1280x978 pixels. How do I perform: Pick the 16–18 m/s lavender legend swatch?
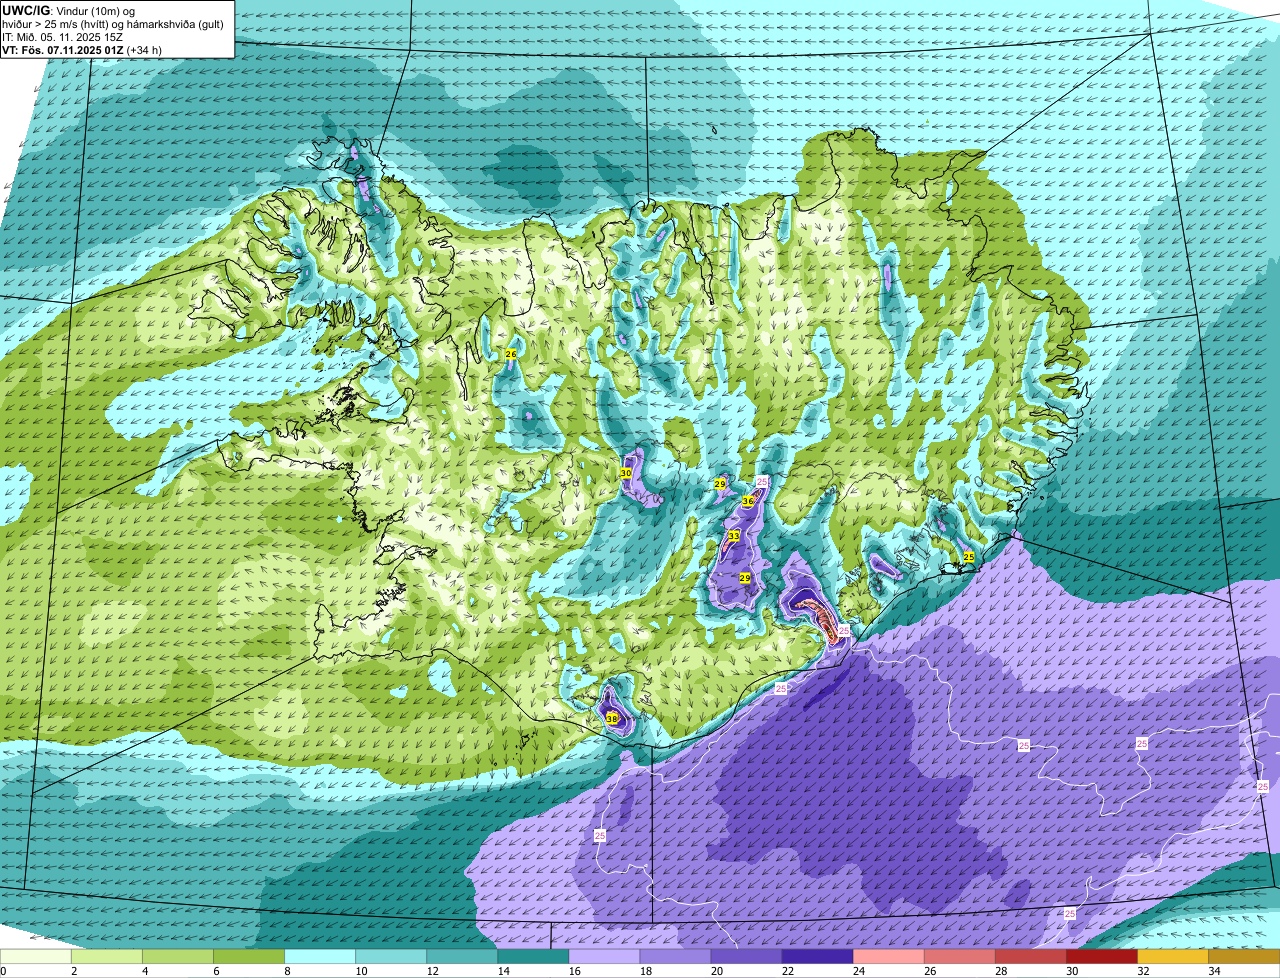pos(604,957)
